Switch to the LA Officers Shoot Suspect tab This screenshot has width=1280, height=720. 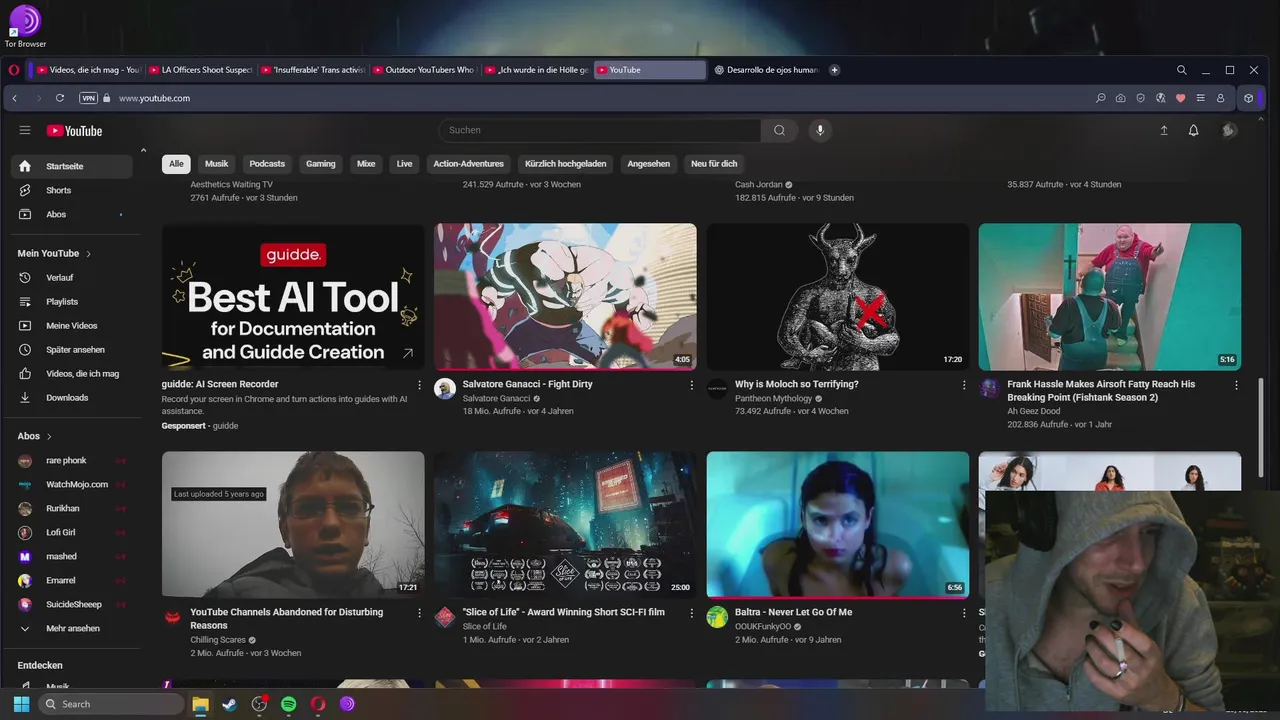pos(200,70)
